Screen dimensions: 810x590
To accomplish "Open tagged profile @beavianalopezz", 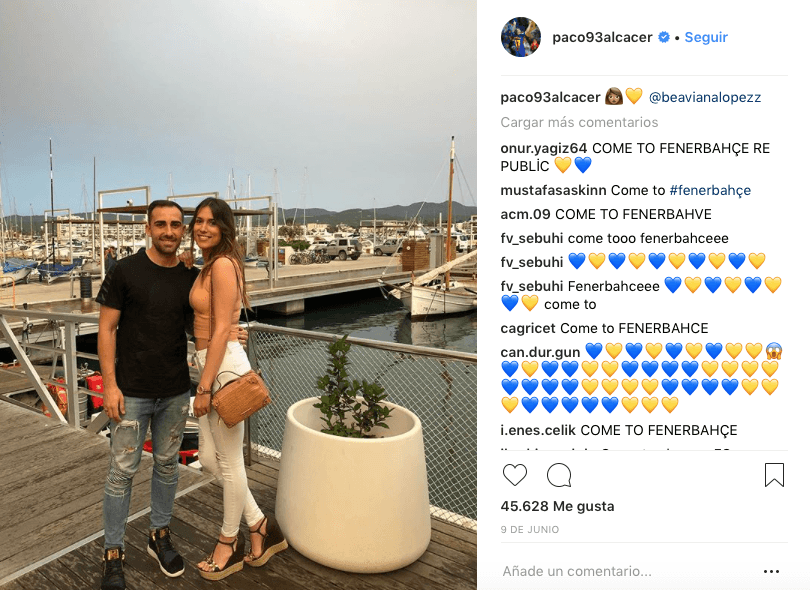I will [705, 97].
